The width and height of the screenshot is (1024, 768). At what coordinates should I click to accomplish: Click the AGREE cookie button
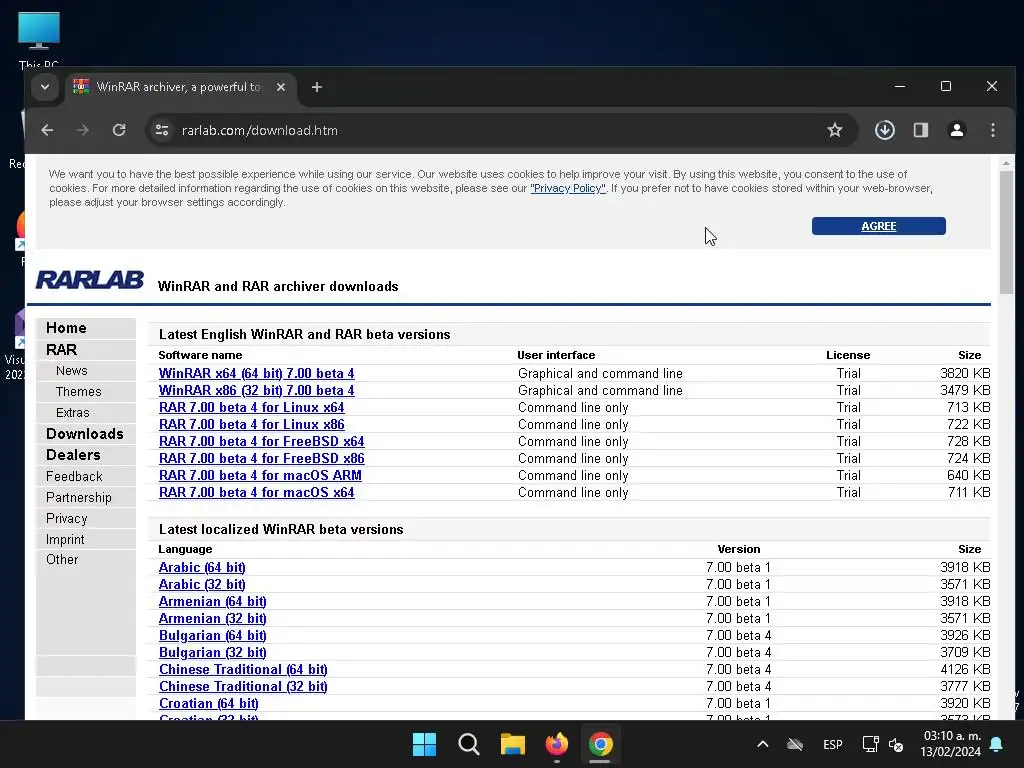[878, 226]
